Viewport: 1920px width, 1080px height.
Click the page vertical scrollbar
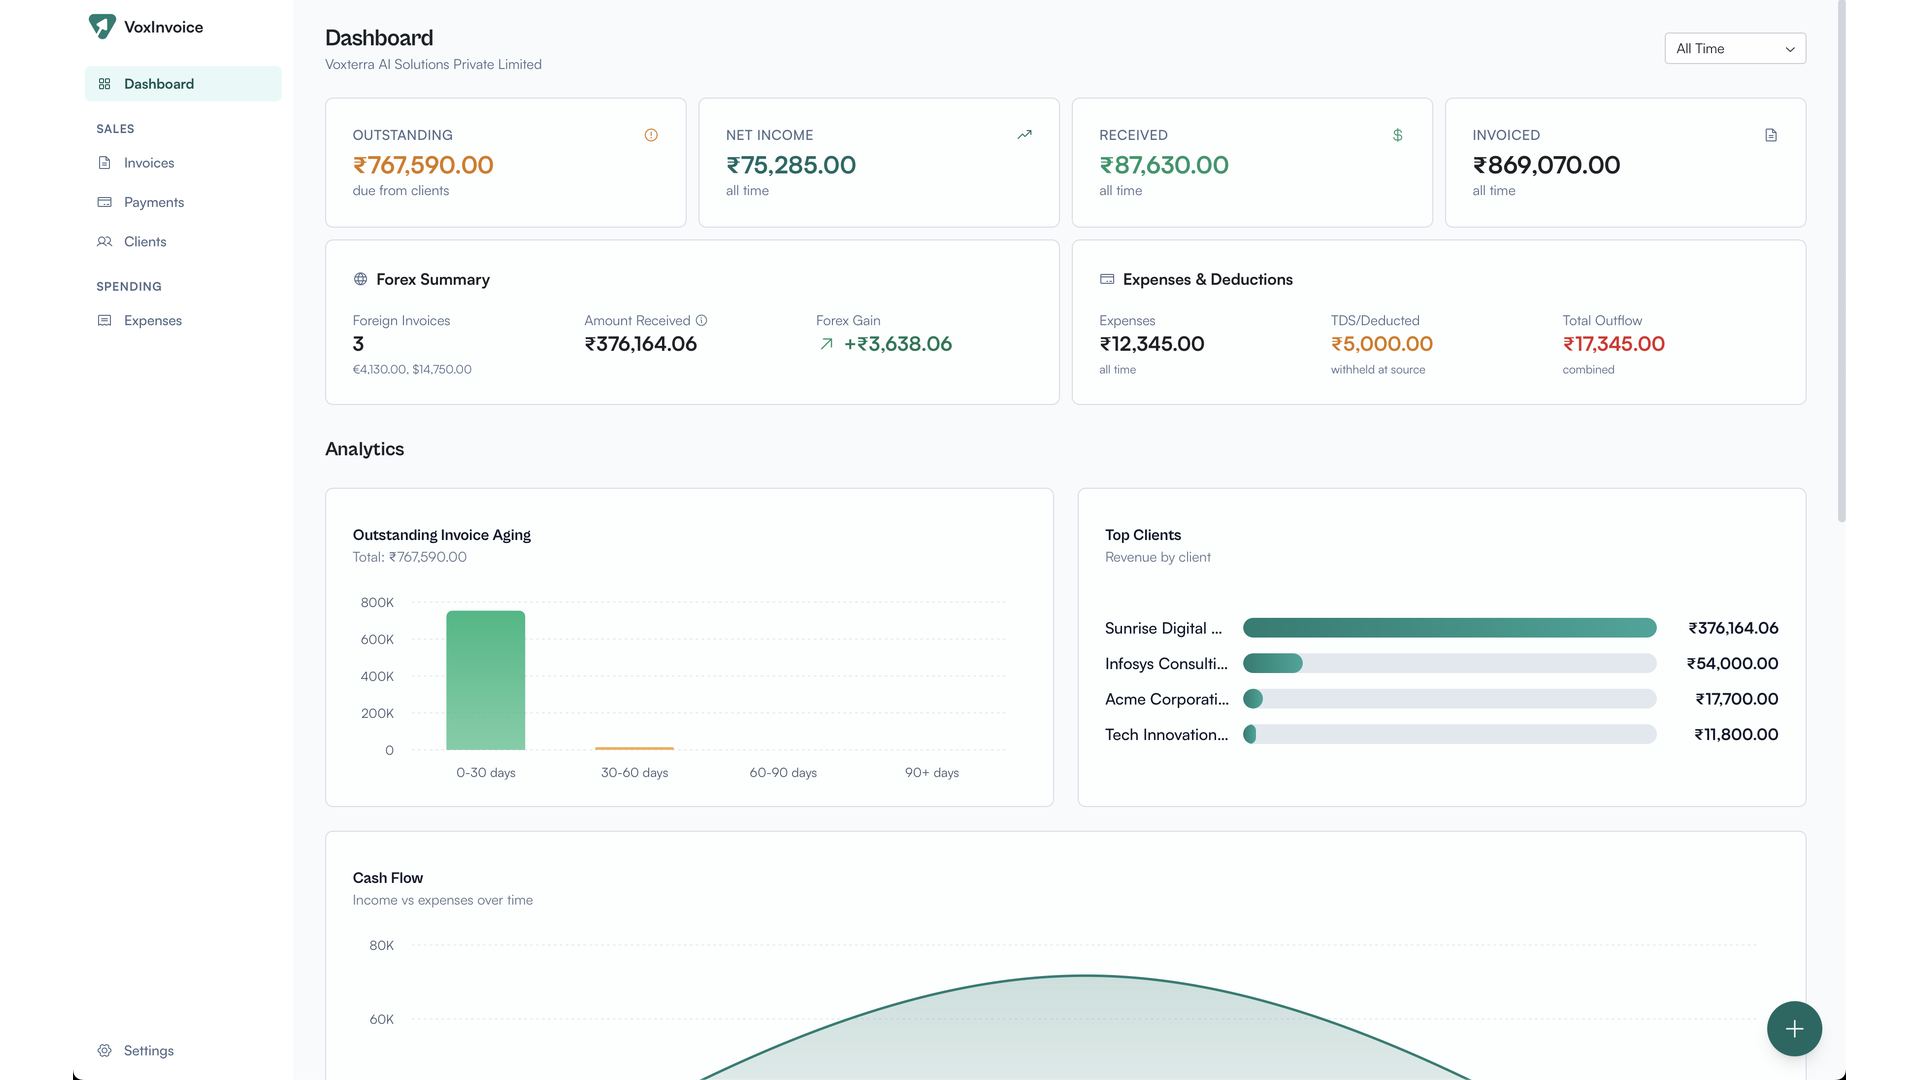(x=1841, y=260)
